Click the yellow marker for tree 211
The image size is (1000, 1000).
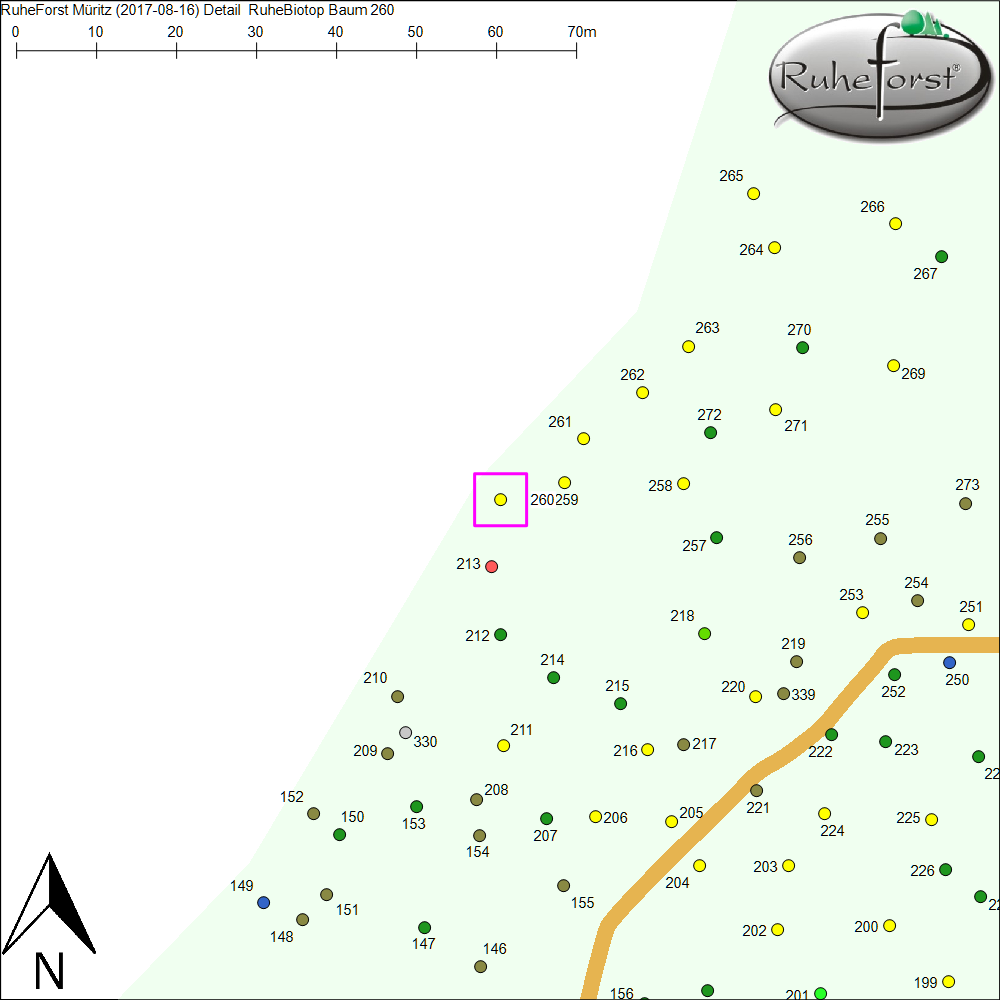point(504,746)
